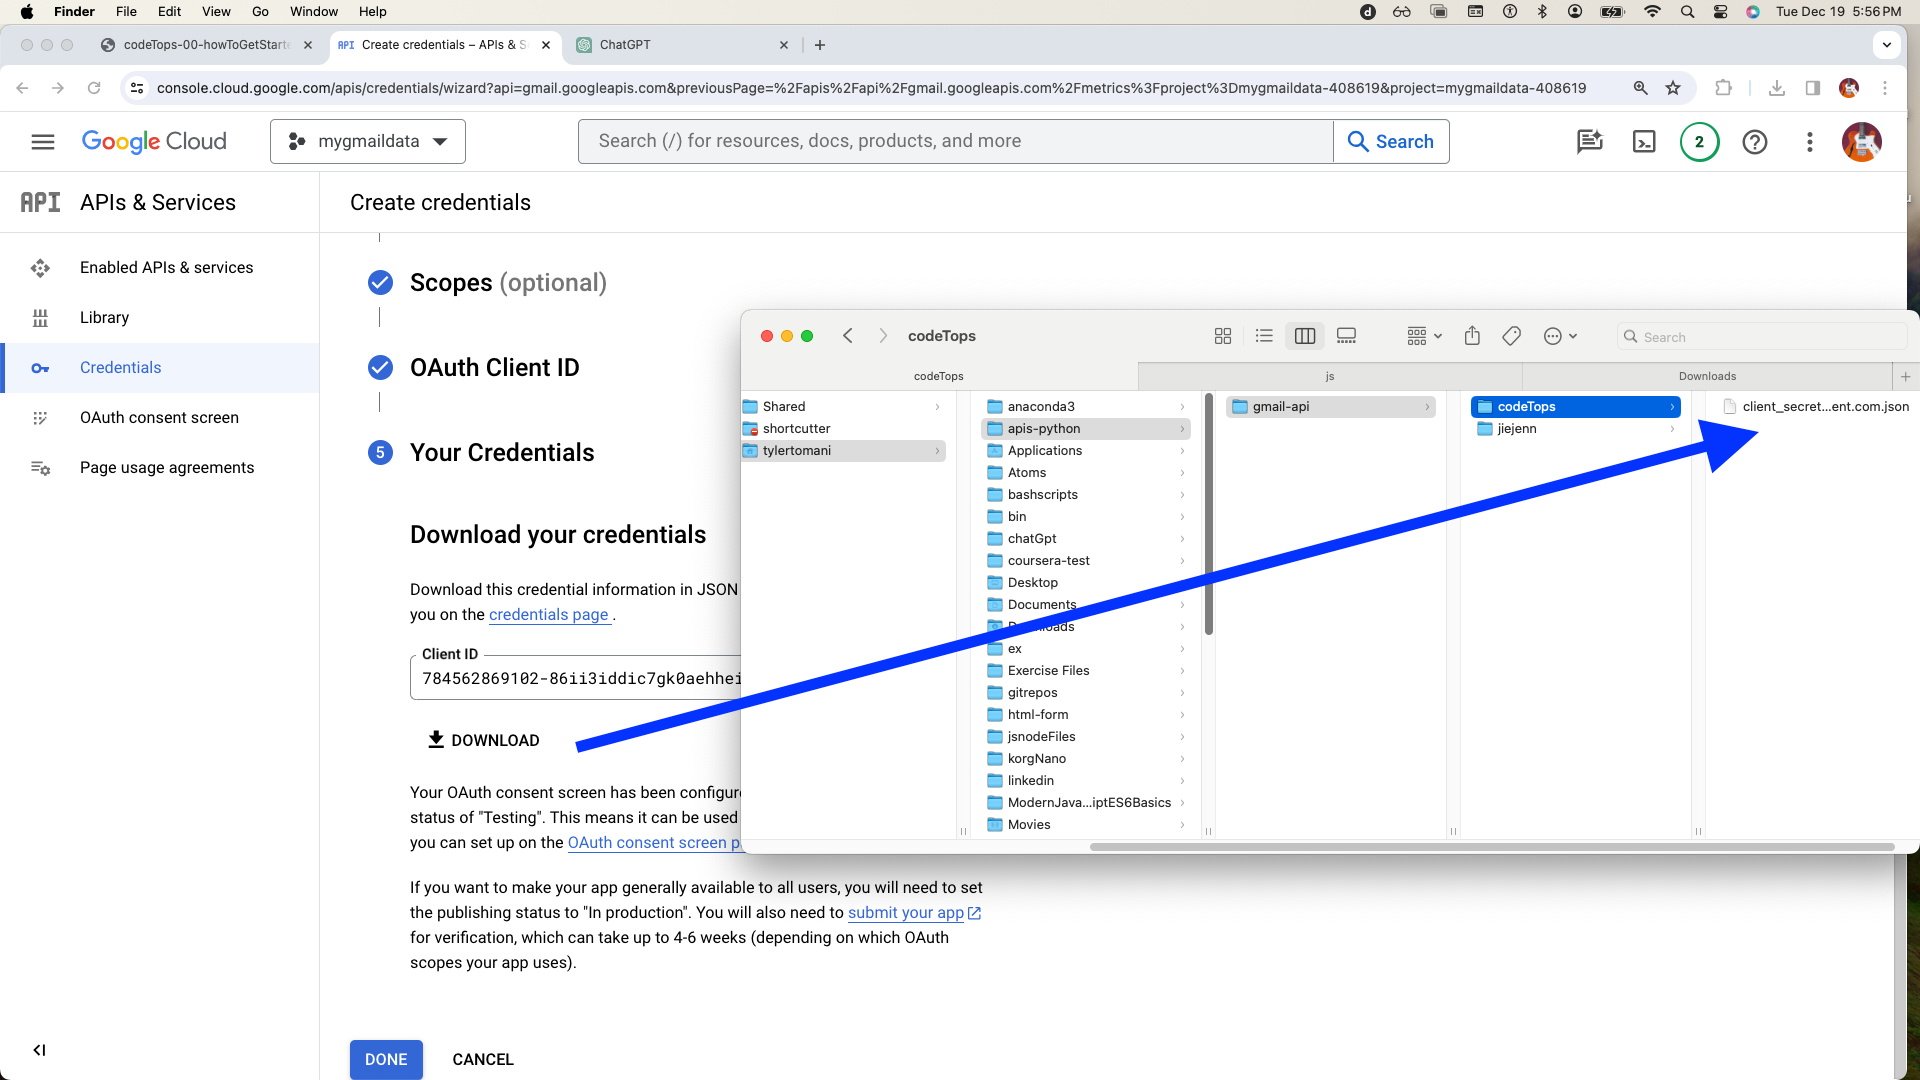Open Finder group-by dropdown
Image resolution: width=1920 pixels, height=1080 pixels.
point(1424,336)
